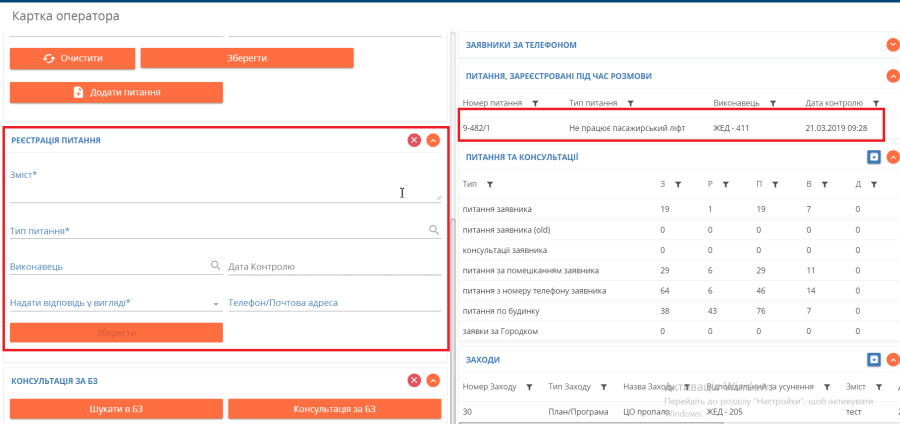Viewport: 900px width, 424px height.
Task: Collapse the Реєстрація питання section
Action: (x=433, y=141)
